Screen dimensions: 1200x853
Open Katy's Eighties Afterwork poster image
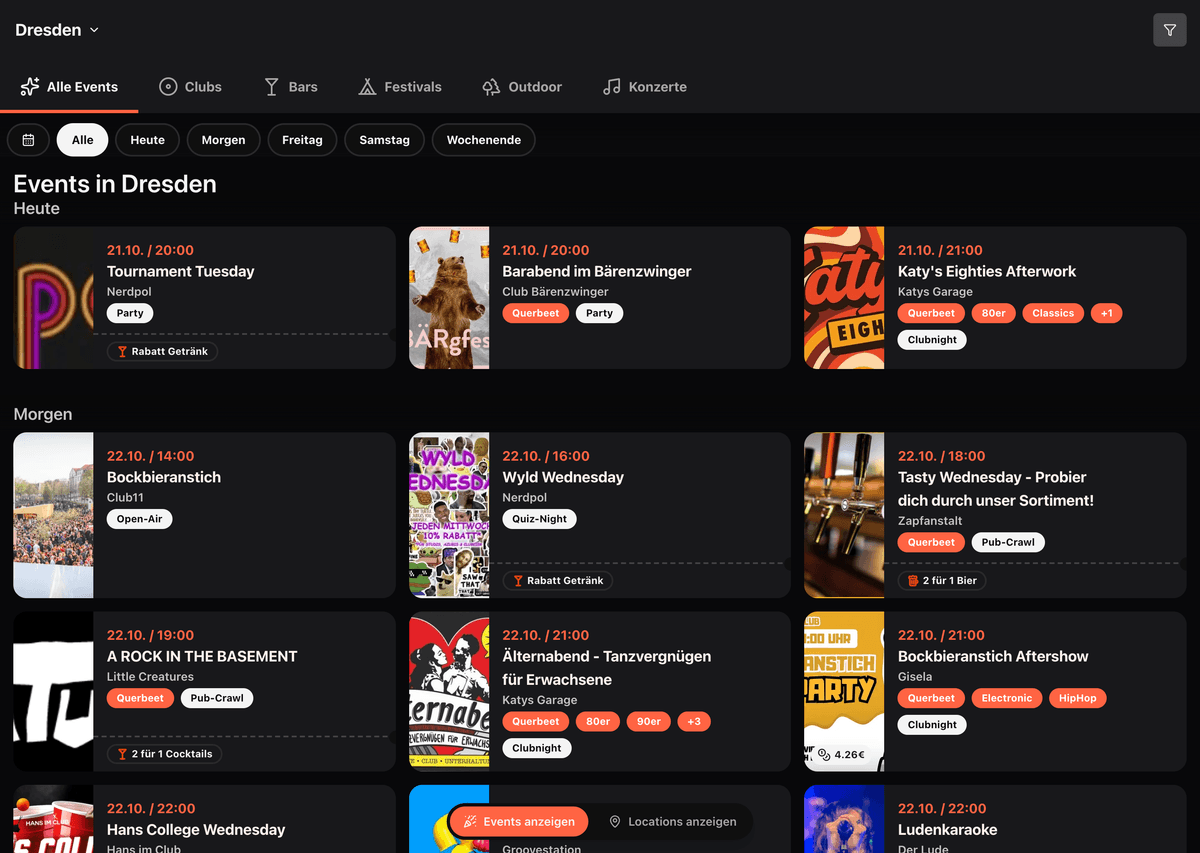[844, 298]
